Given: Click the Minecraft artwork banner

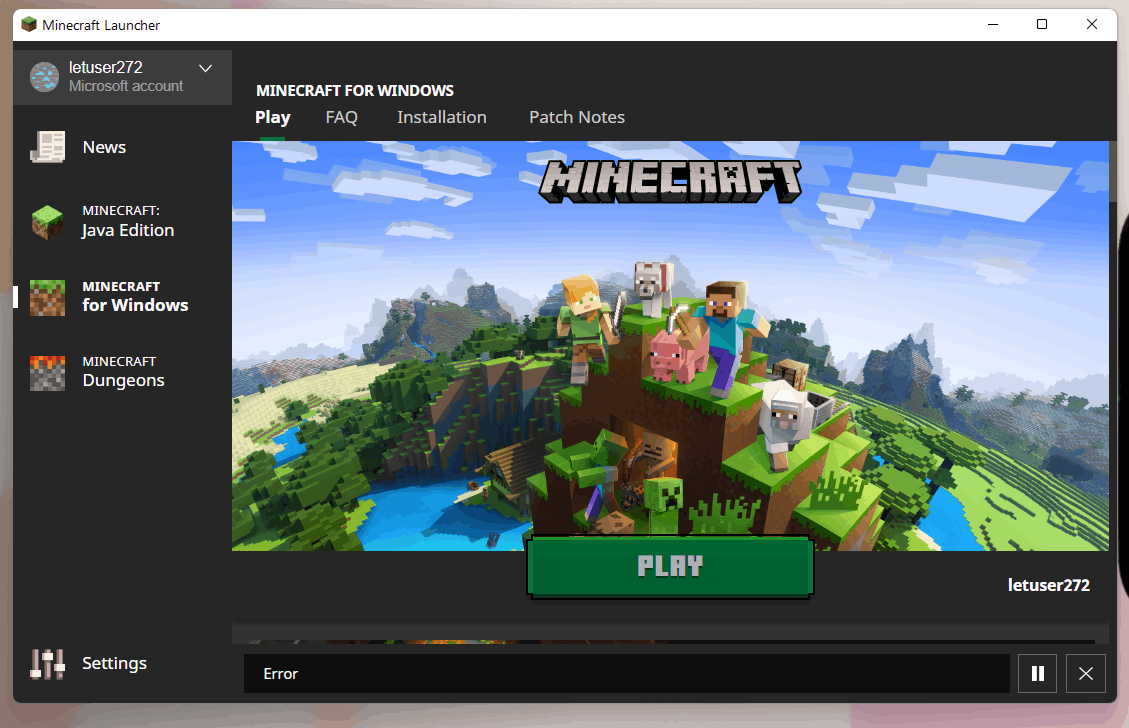Looking at the screenshot, I should pos(670,346).
